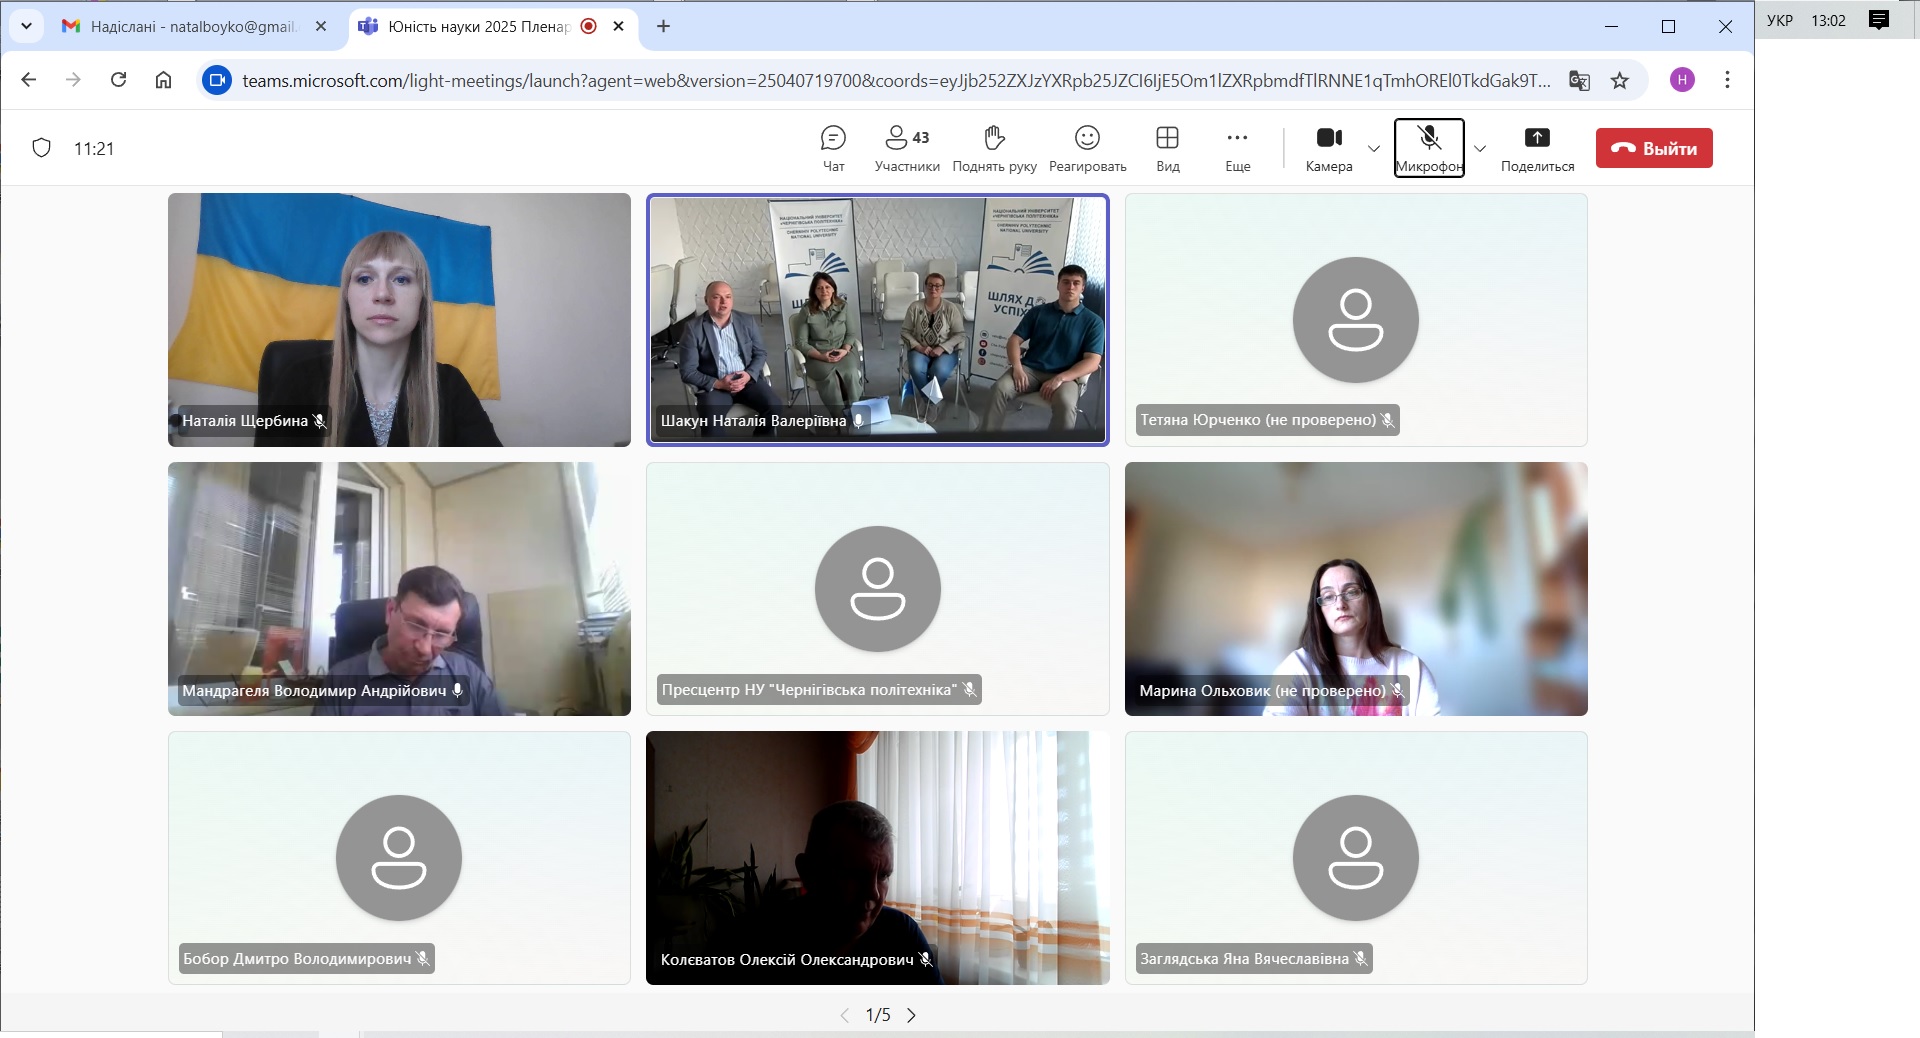Select Шакун Наталія Валеріївна video tile
The height and width of the screenshot is (1038, 1920).
[877, 319]
